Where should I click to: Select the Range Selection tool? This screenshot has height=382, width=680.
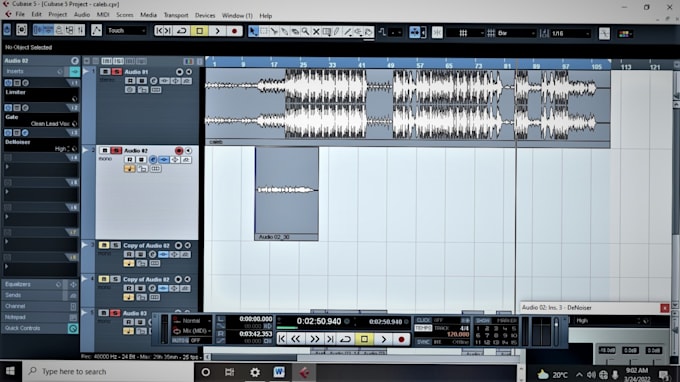(x=264, y=31)
